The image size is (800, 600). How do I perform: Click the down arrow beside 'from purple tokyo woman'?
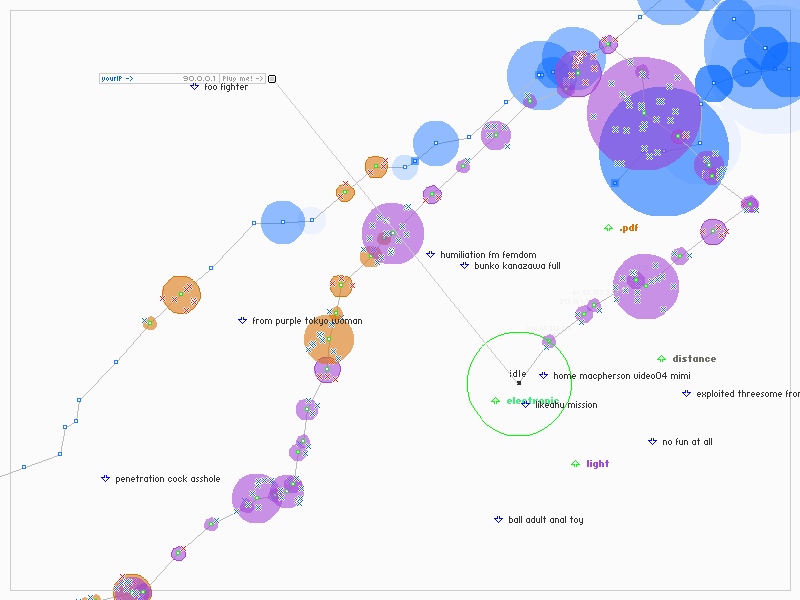point(242,321)
